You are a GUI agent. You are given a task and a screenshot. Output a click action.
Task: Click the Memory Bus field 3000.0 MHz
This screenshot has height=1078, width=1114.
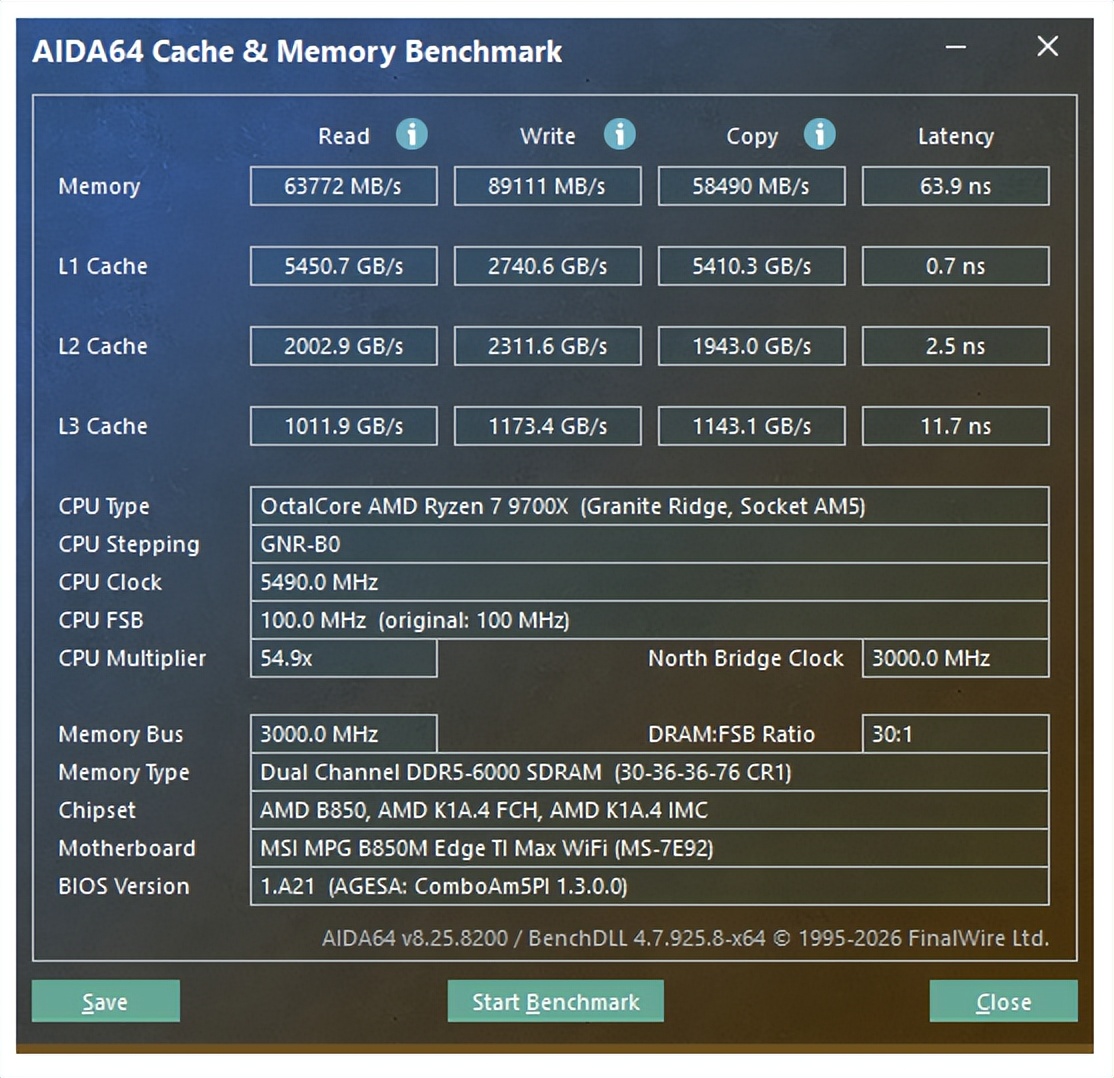click(344, 734)
